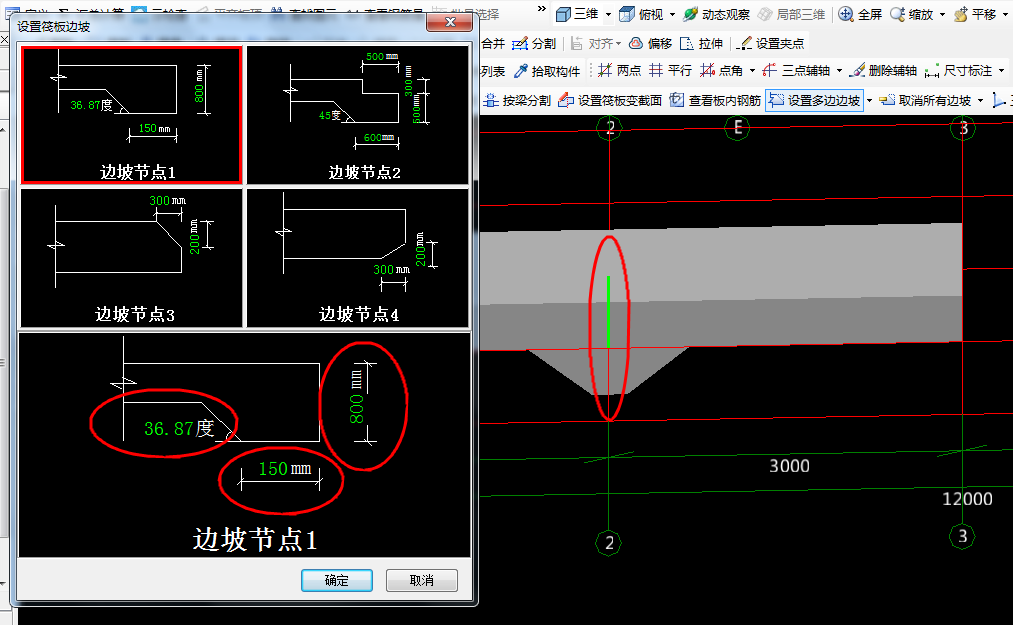Click the green selected edge line on slab
This screenshot has height=625, width=1013.
click(x=608, y=312)
